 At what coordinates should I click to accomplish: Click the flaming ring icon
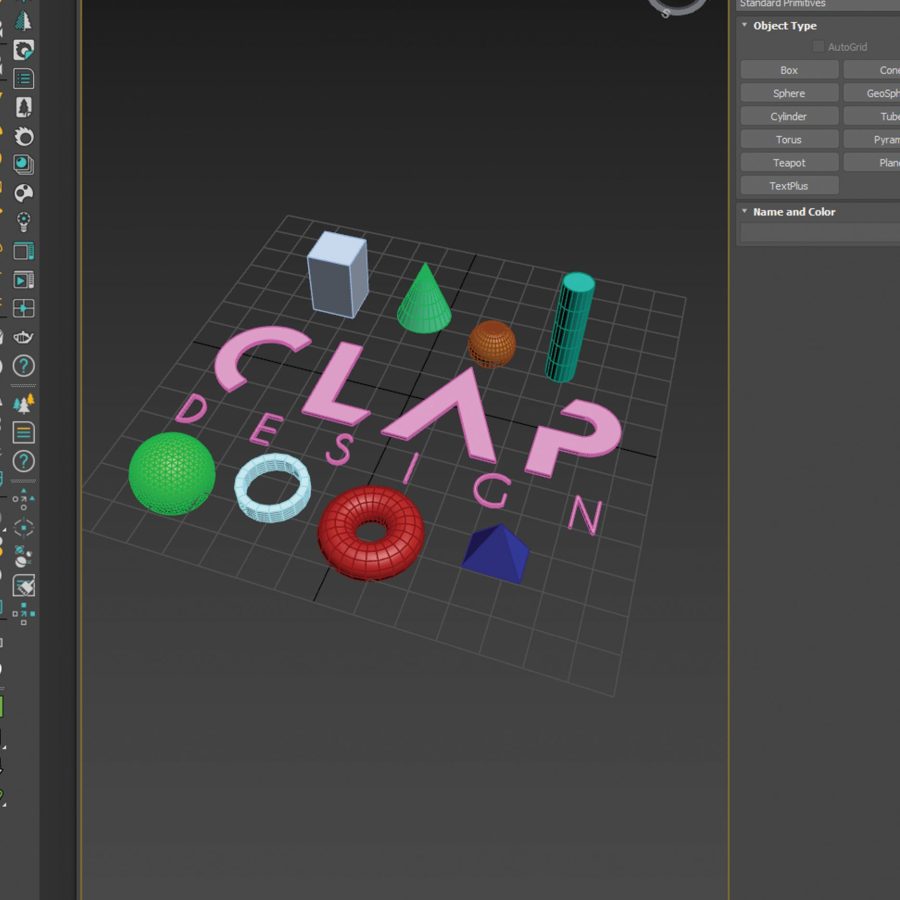point(24,136)
